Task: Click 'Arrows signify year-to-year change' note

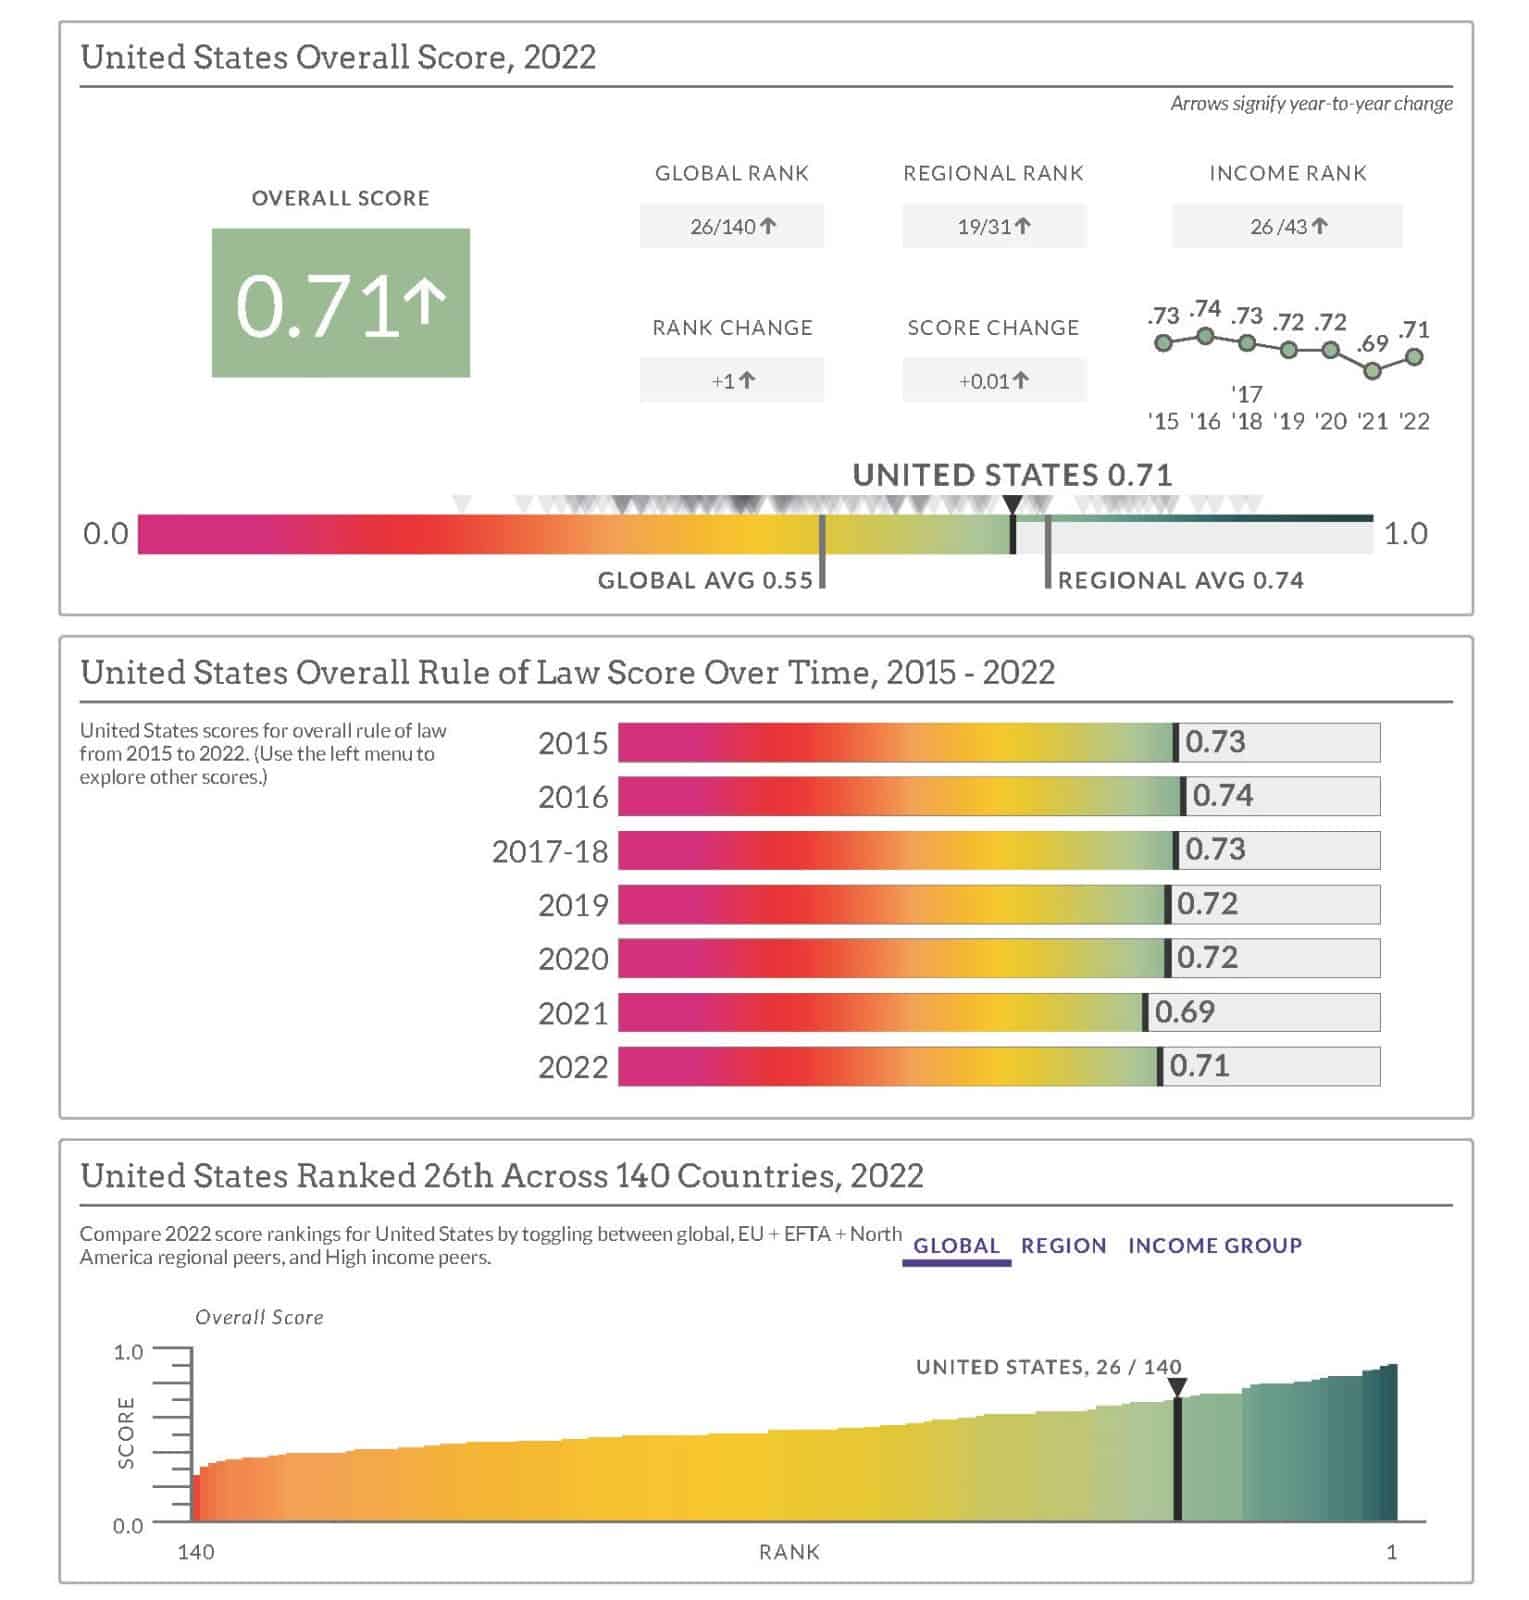Action: pyautogui.click(x=1311, y=103)
